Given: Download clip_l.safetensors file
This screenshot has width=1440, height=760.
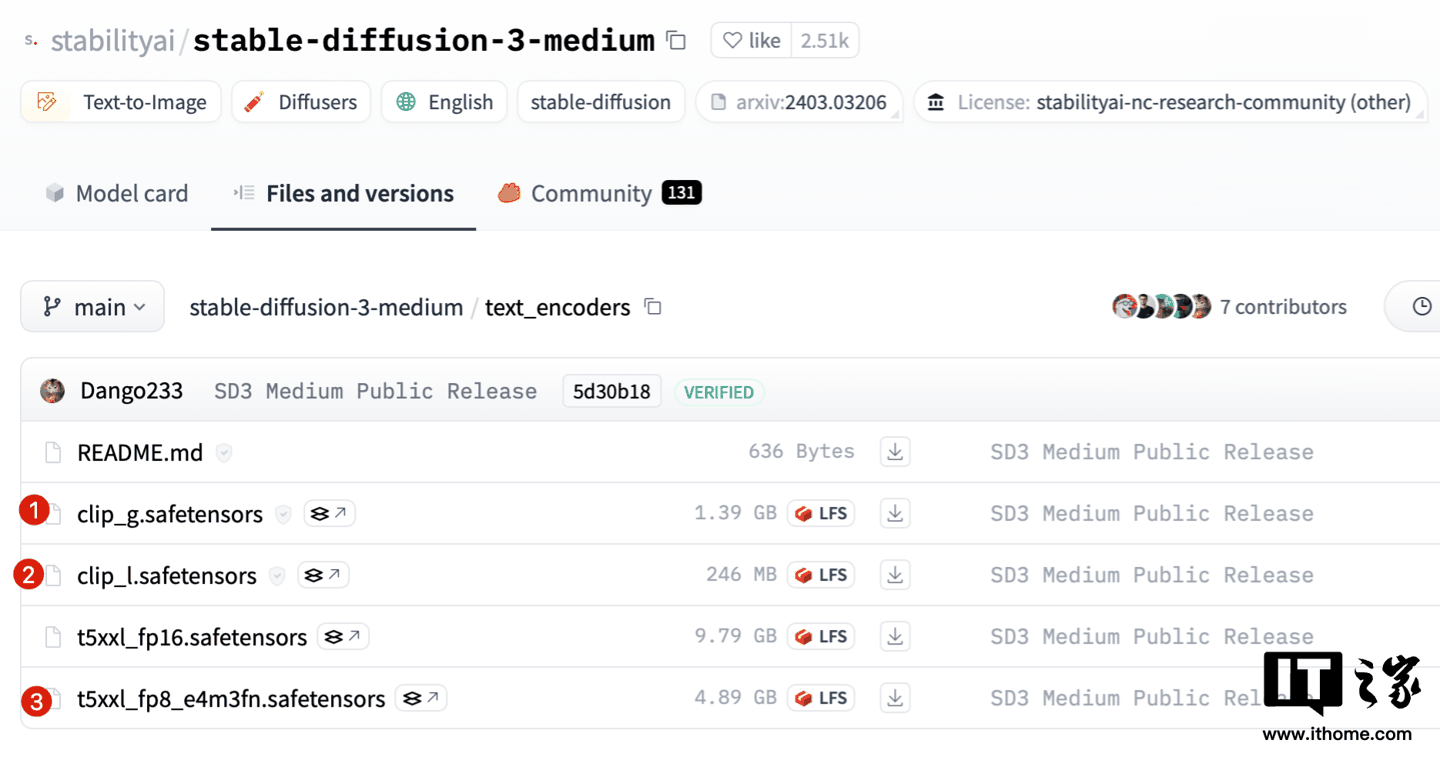Looking at the screenshot, I should (895, 575).
